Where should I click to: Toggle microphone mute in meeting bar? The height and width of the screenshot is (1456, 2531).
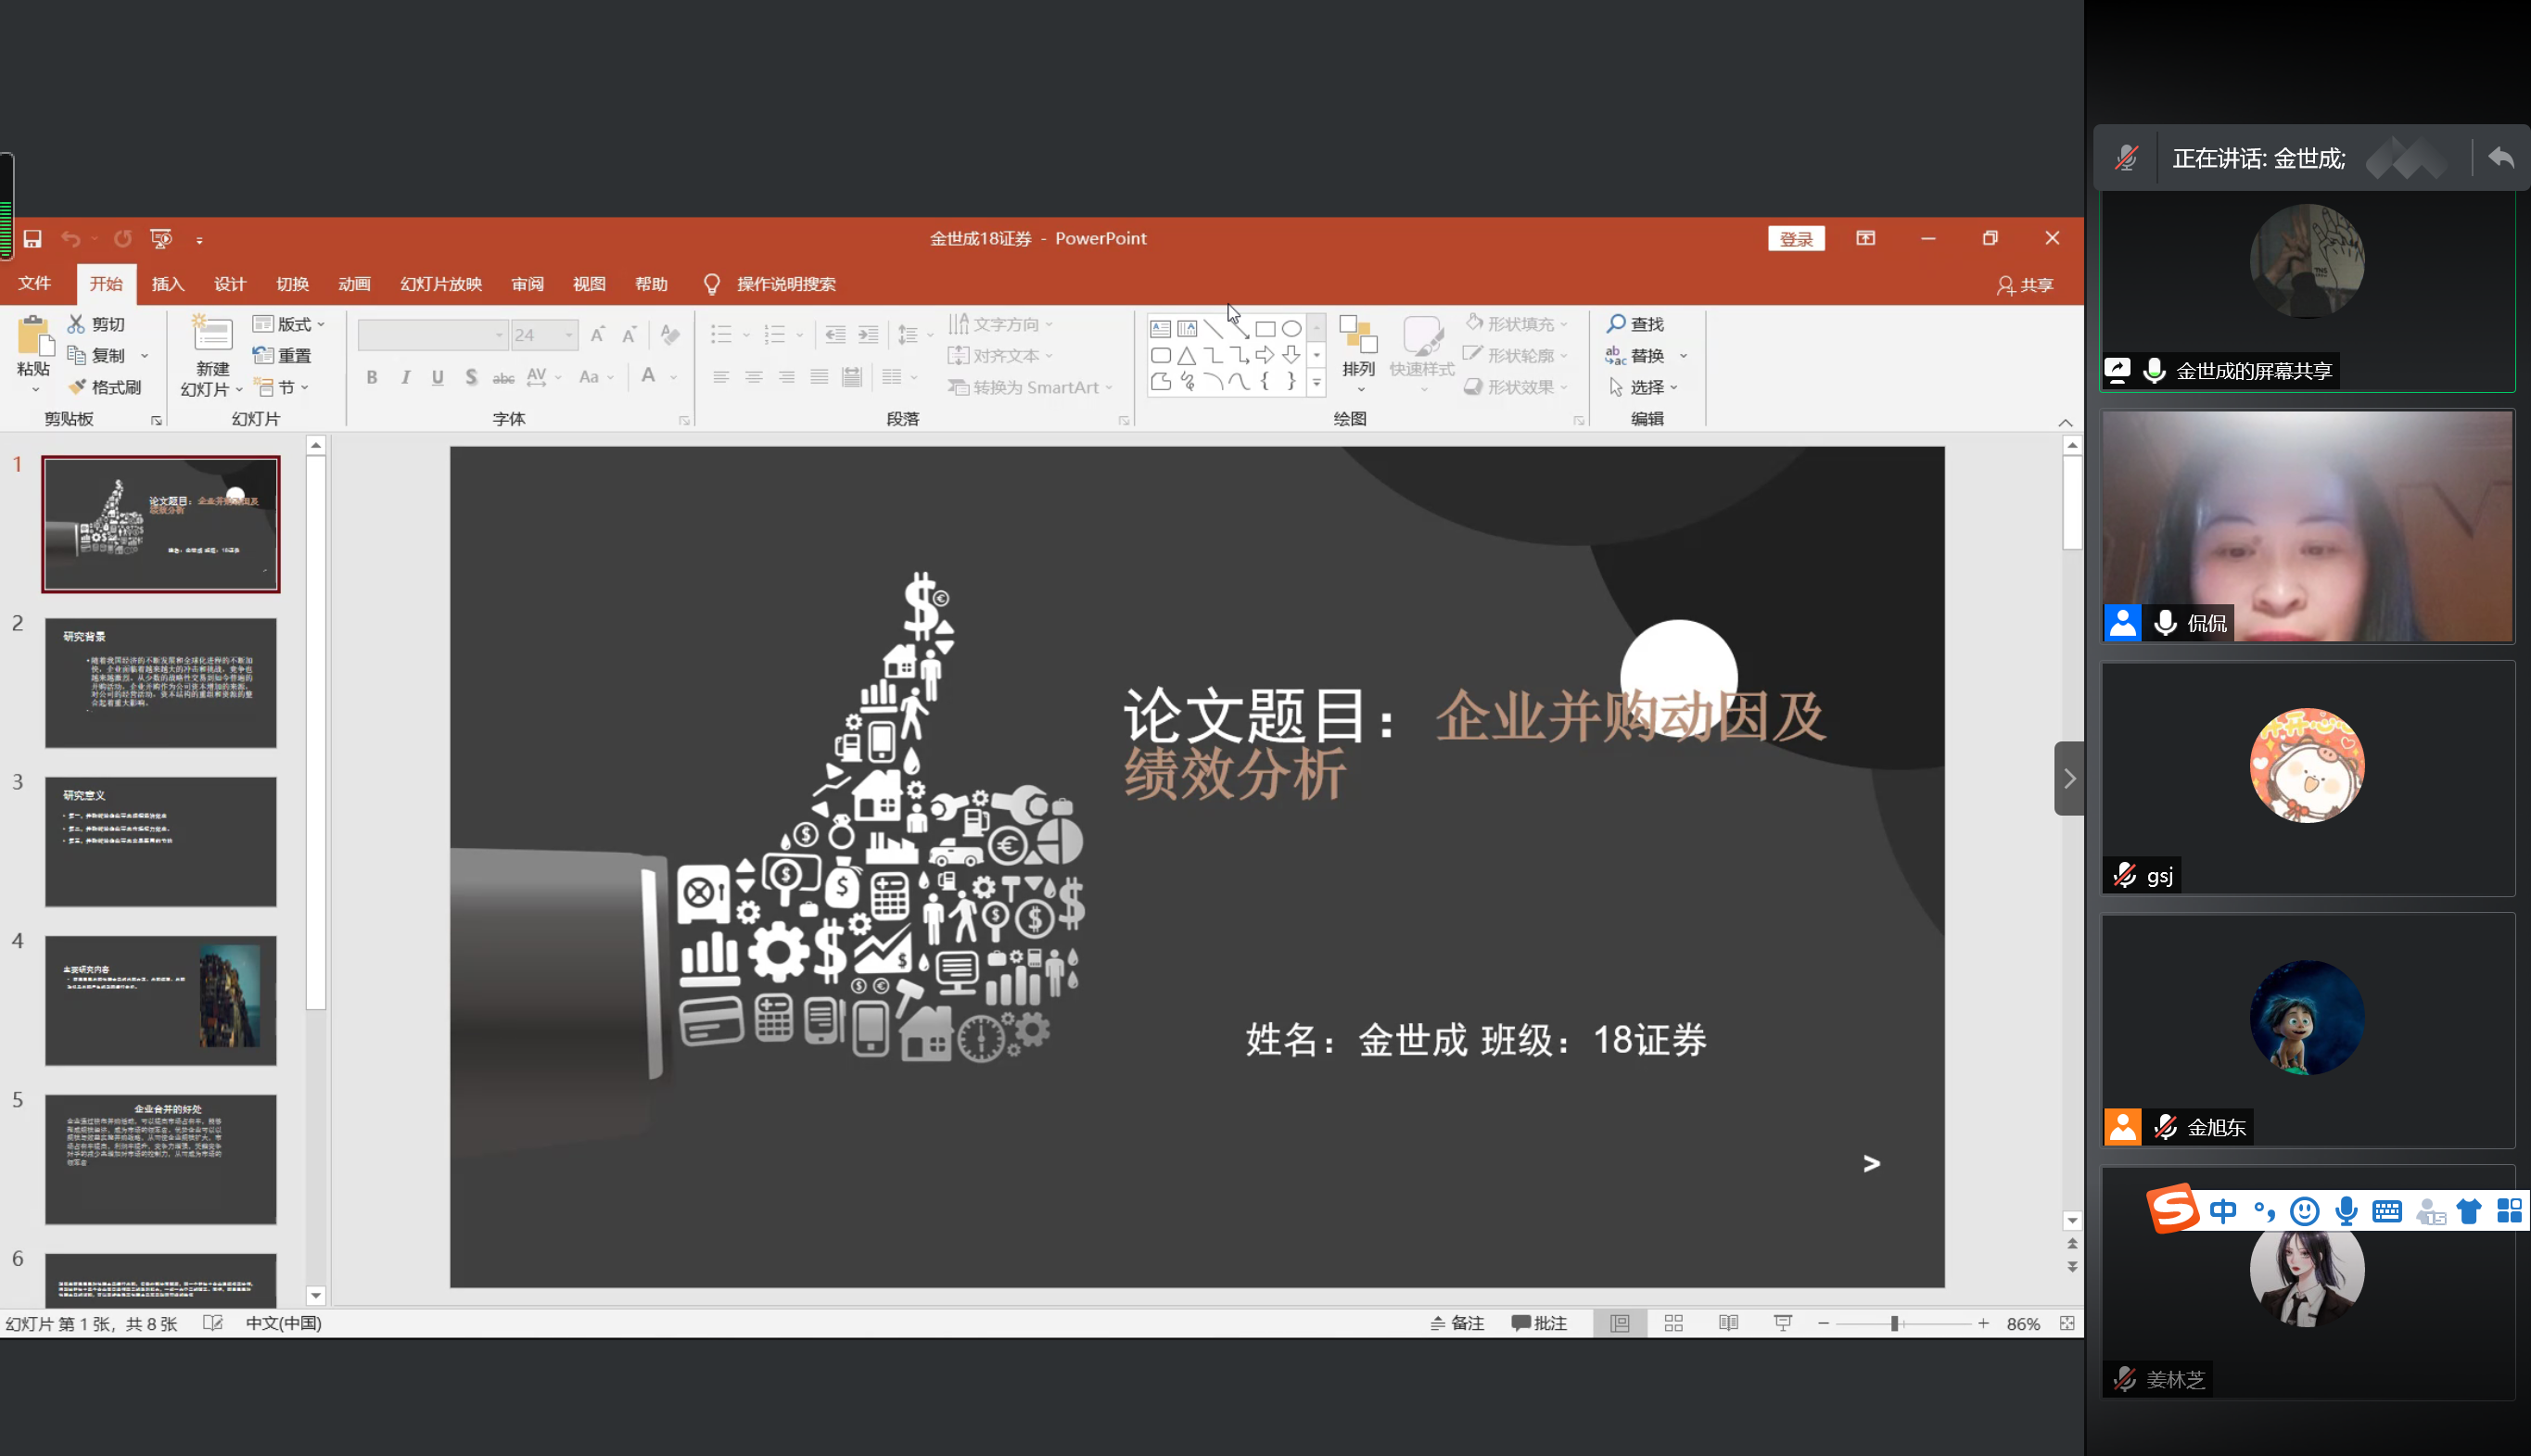pos(2126,158)
